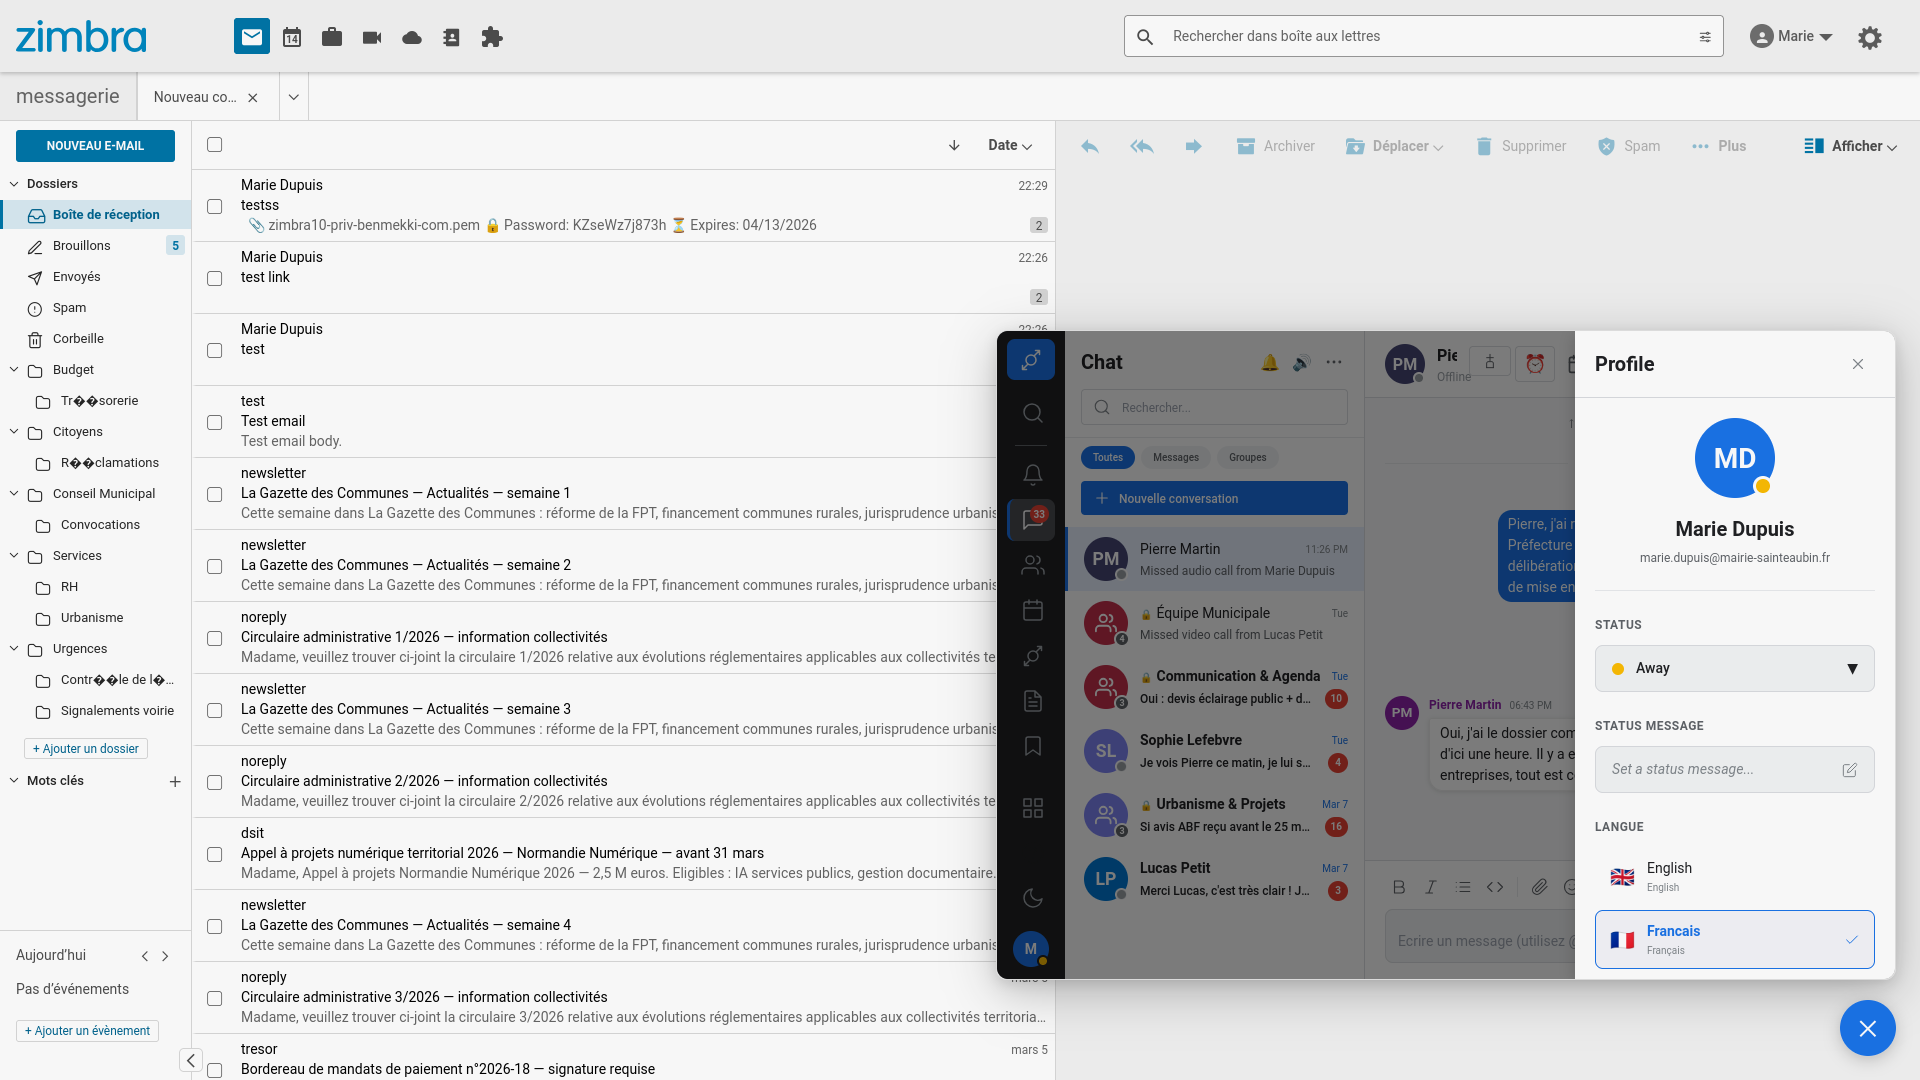Open the Afficher view dropdown
The image size is (1920, 1080).
[x=1851, y=146]
